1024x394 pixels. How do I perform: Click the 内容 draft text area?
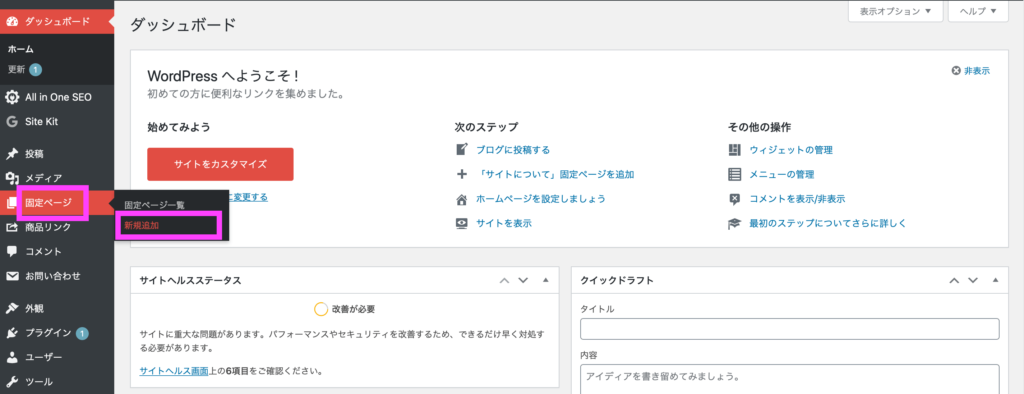790,379
